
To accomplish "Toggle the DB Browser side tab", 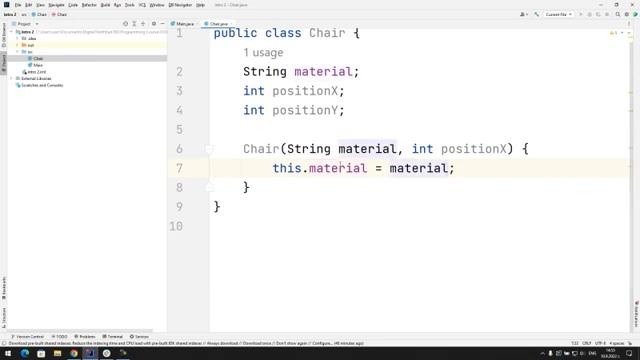I will click(x=4, y=35).
